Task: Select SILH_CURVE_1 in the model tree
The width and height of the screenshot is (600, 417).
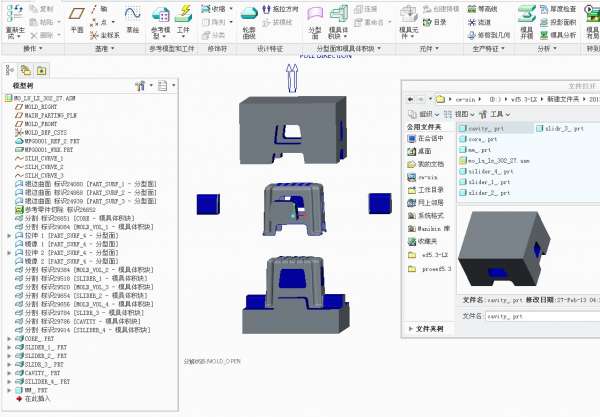Action: pos(39,158)
